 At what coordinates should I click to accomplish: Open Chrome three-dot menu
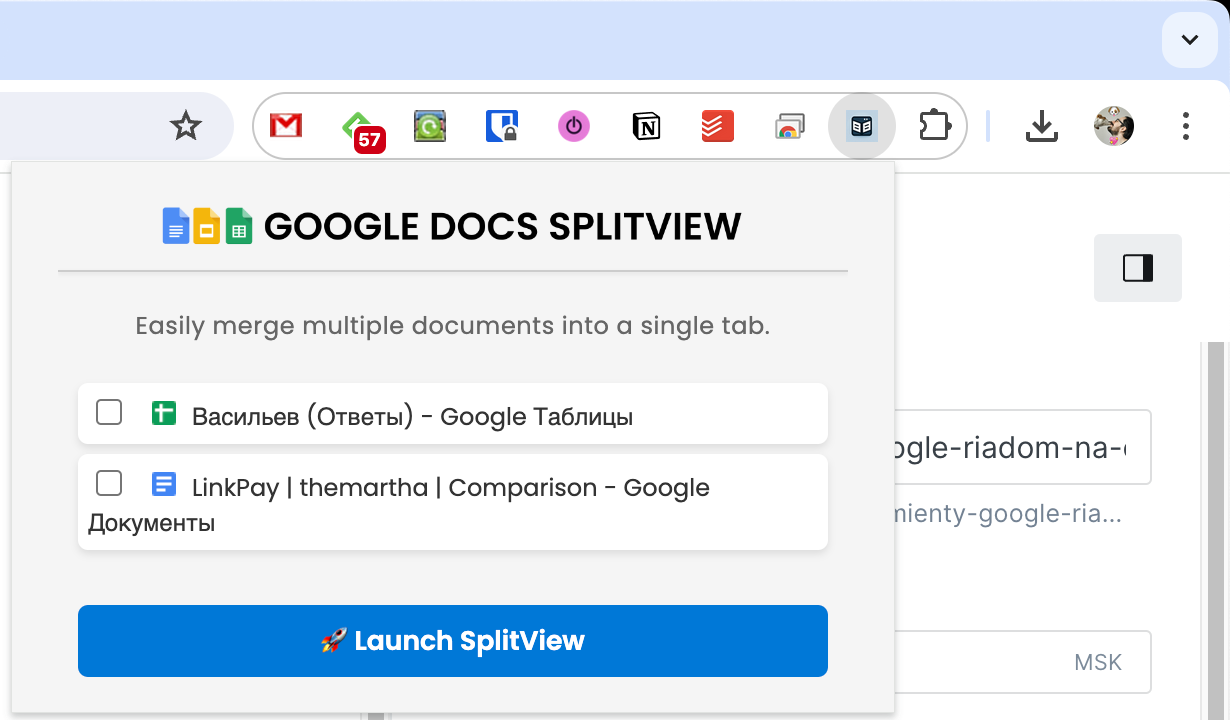point(1186,126)
